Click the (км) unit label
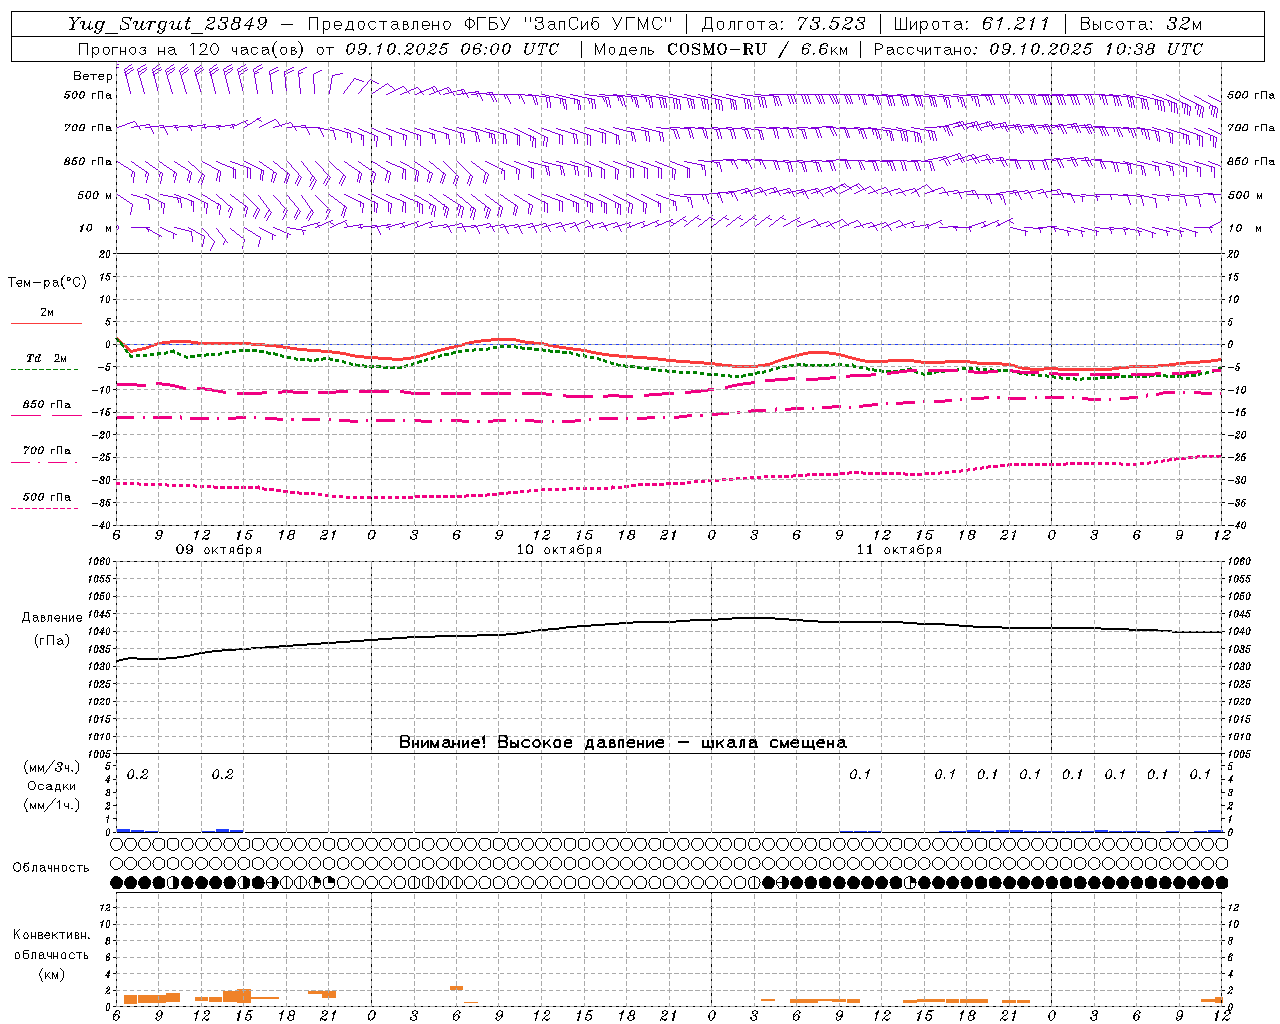The height and width of the screenshot is (1024, 1280). (x=51, y=974)
